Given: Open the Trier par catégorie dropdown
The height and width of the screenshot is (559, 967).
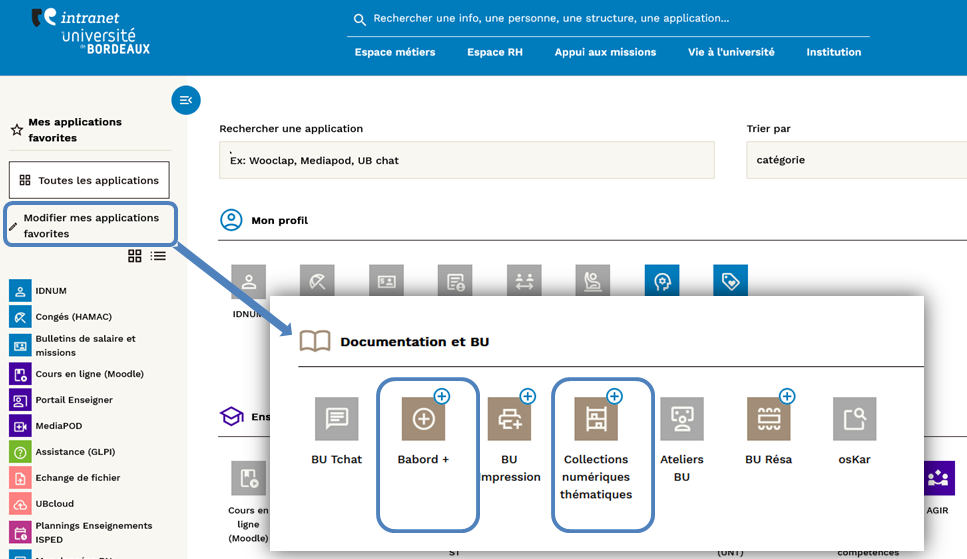Looking at the screenshot, I should click(855, 160).
